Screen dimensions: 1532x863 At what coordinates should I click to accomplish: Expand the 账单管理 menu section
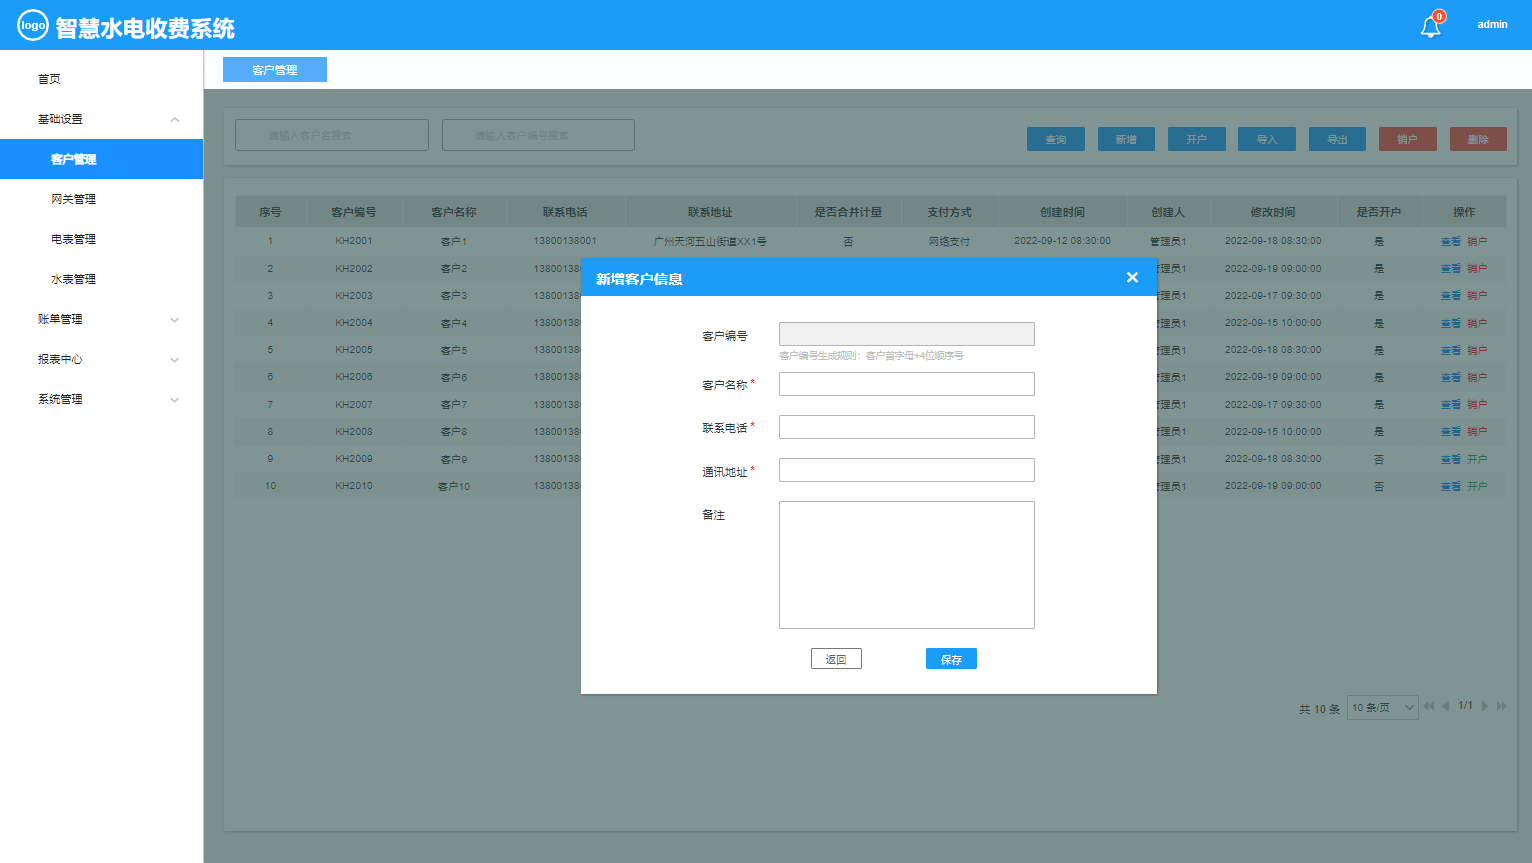(x=175, y=319)
